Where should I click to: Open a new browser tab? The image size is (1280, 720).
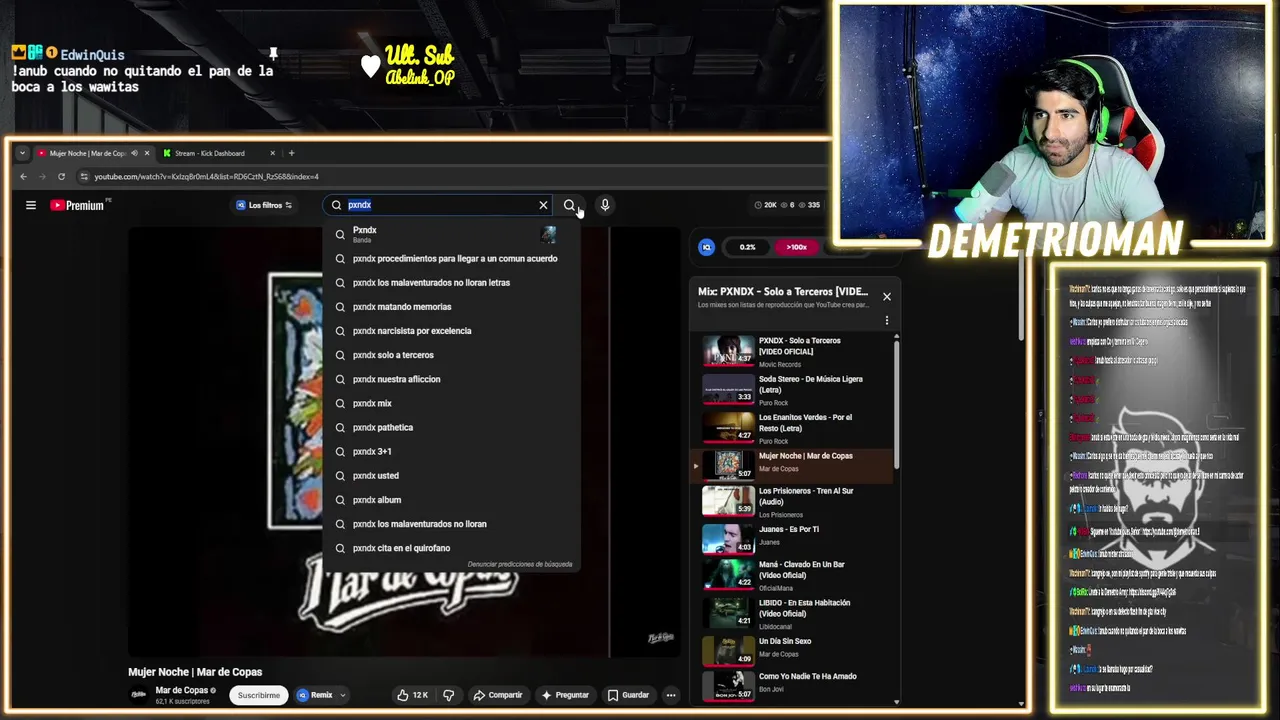point(291,153)
